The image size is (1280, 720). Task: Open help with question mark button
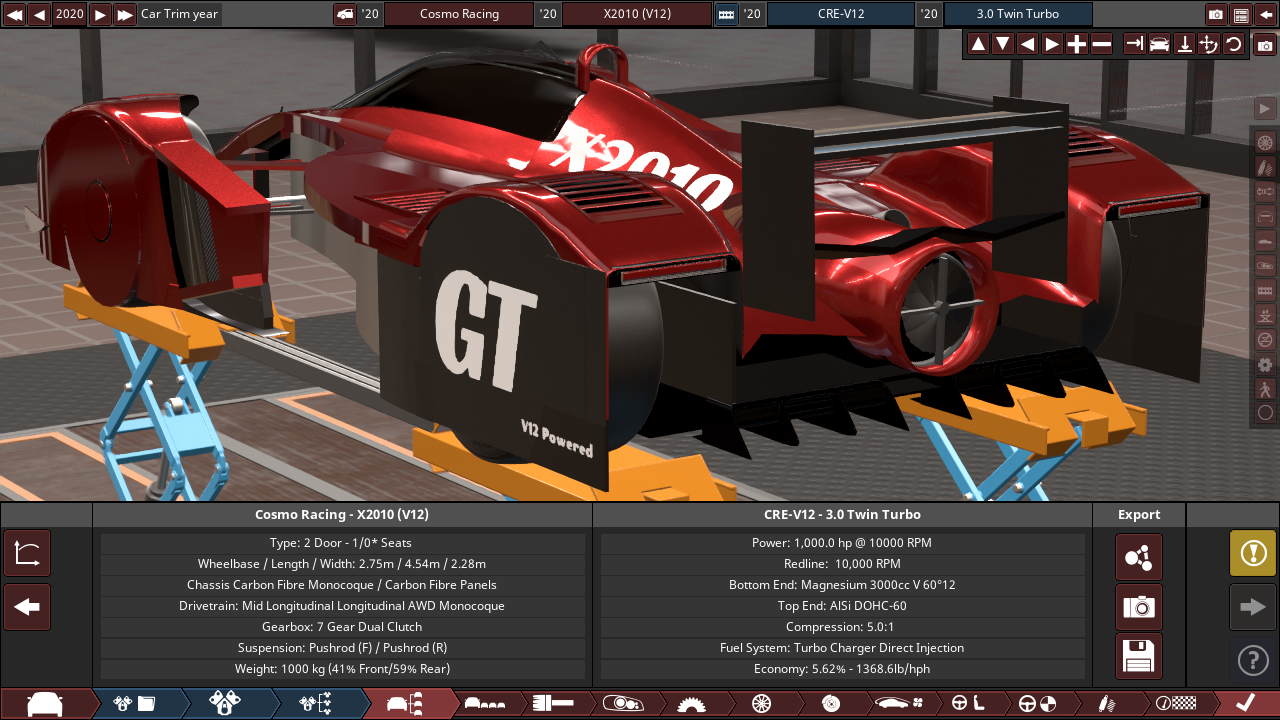(x=1253, y=660)
